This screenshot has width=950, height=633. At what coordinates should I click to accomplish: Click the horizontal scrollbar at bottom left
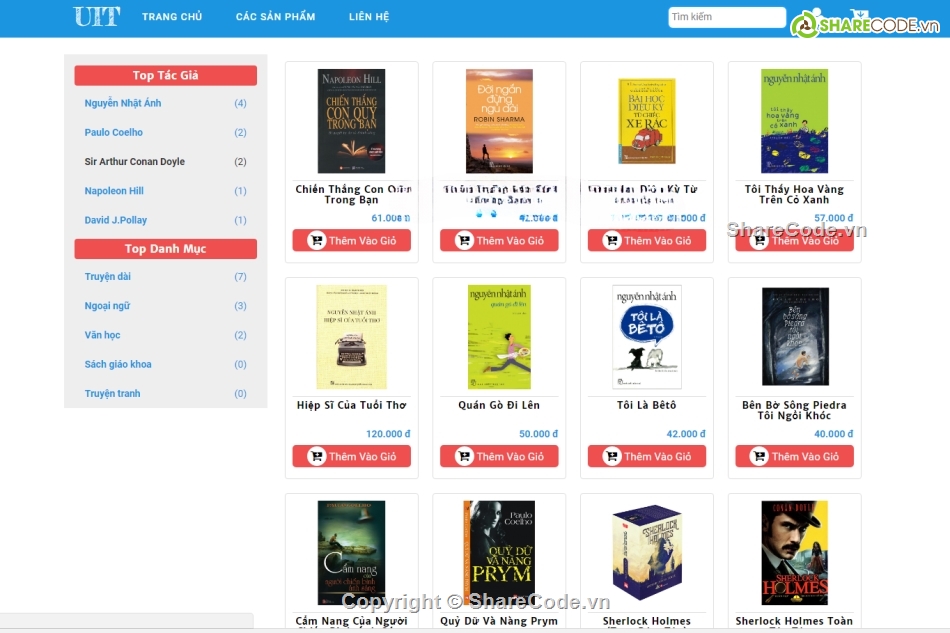(x=127, y=620)
